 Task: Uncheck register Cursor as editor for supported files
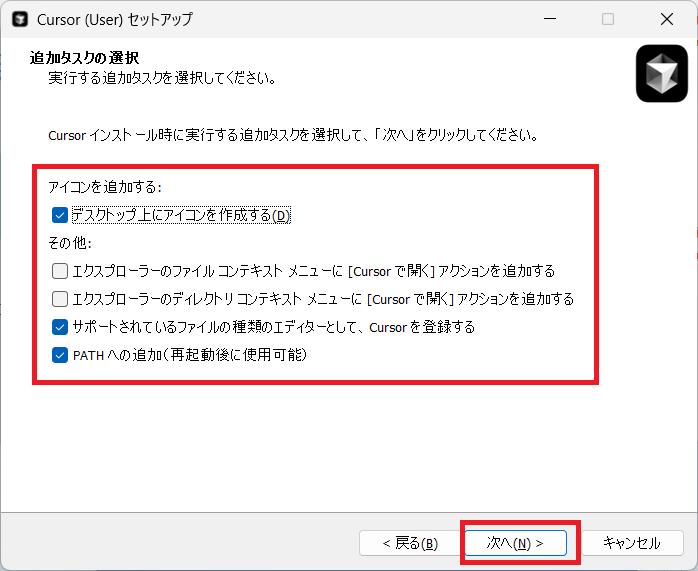point(60,327)
